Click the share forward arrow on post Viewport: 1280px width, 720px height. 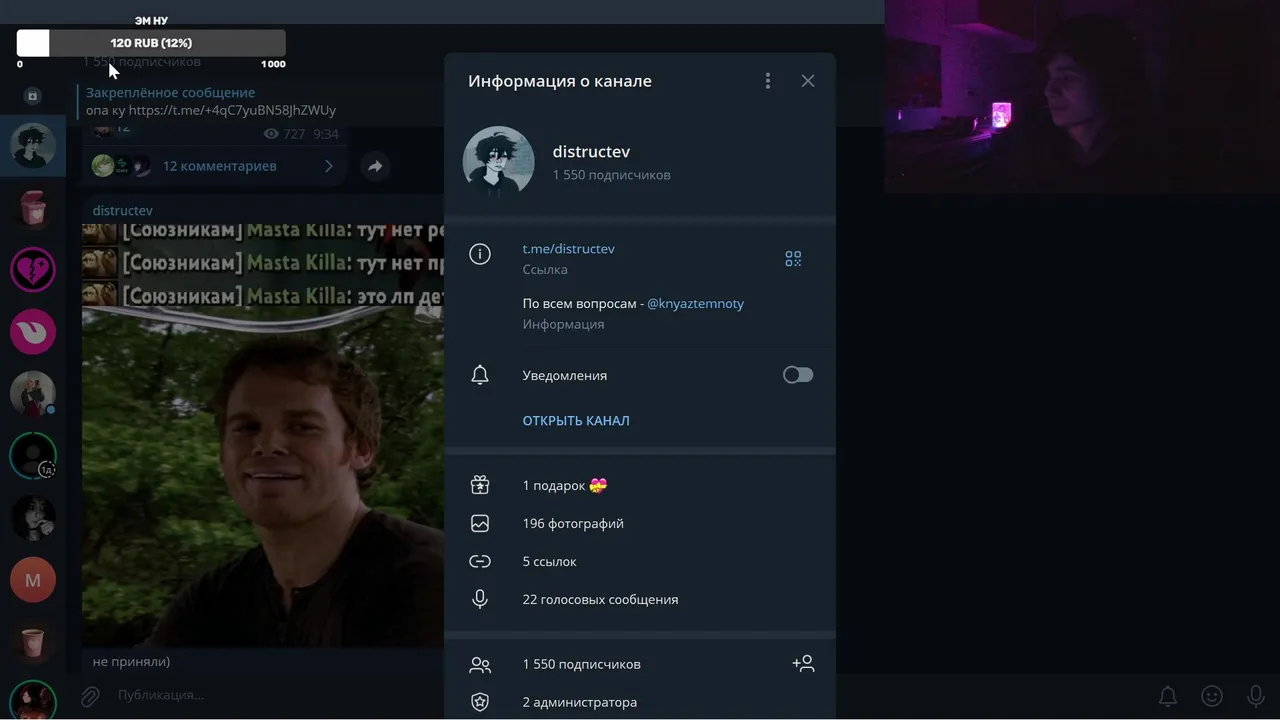[375, 166]
